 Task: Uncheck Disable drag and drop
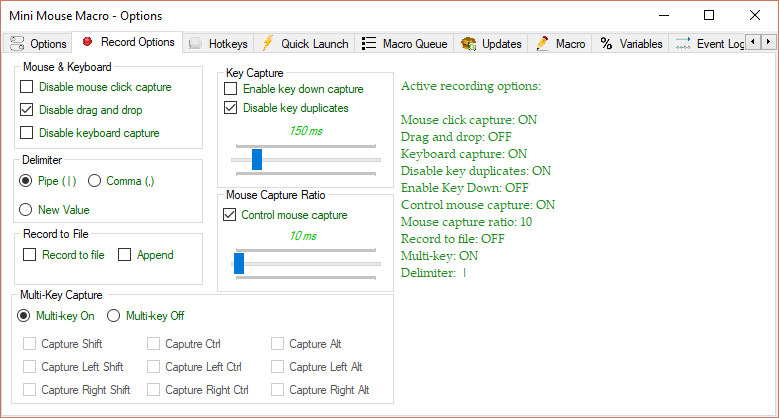click(x=26, y=110)
